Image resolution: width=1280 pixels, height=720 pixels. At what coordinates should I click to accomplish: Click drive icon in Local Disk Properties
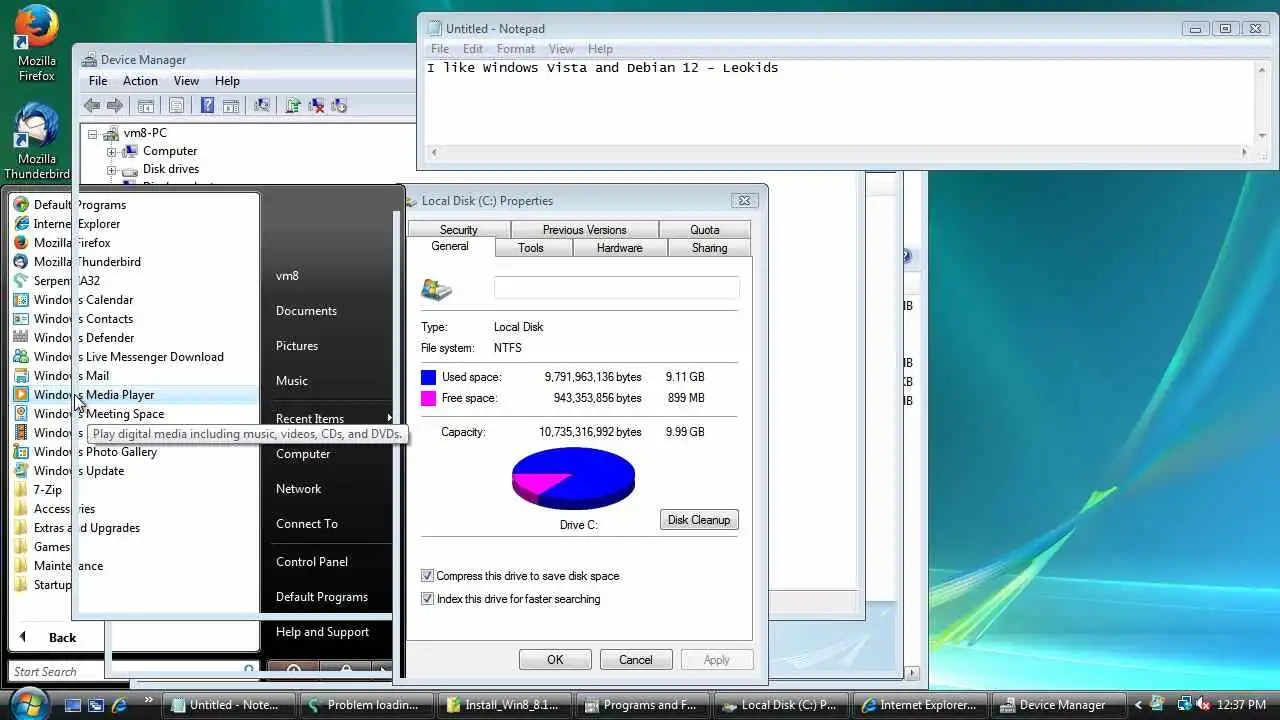pos(437,290)
